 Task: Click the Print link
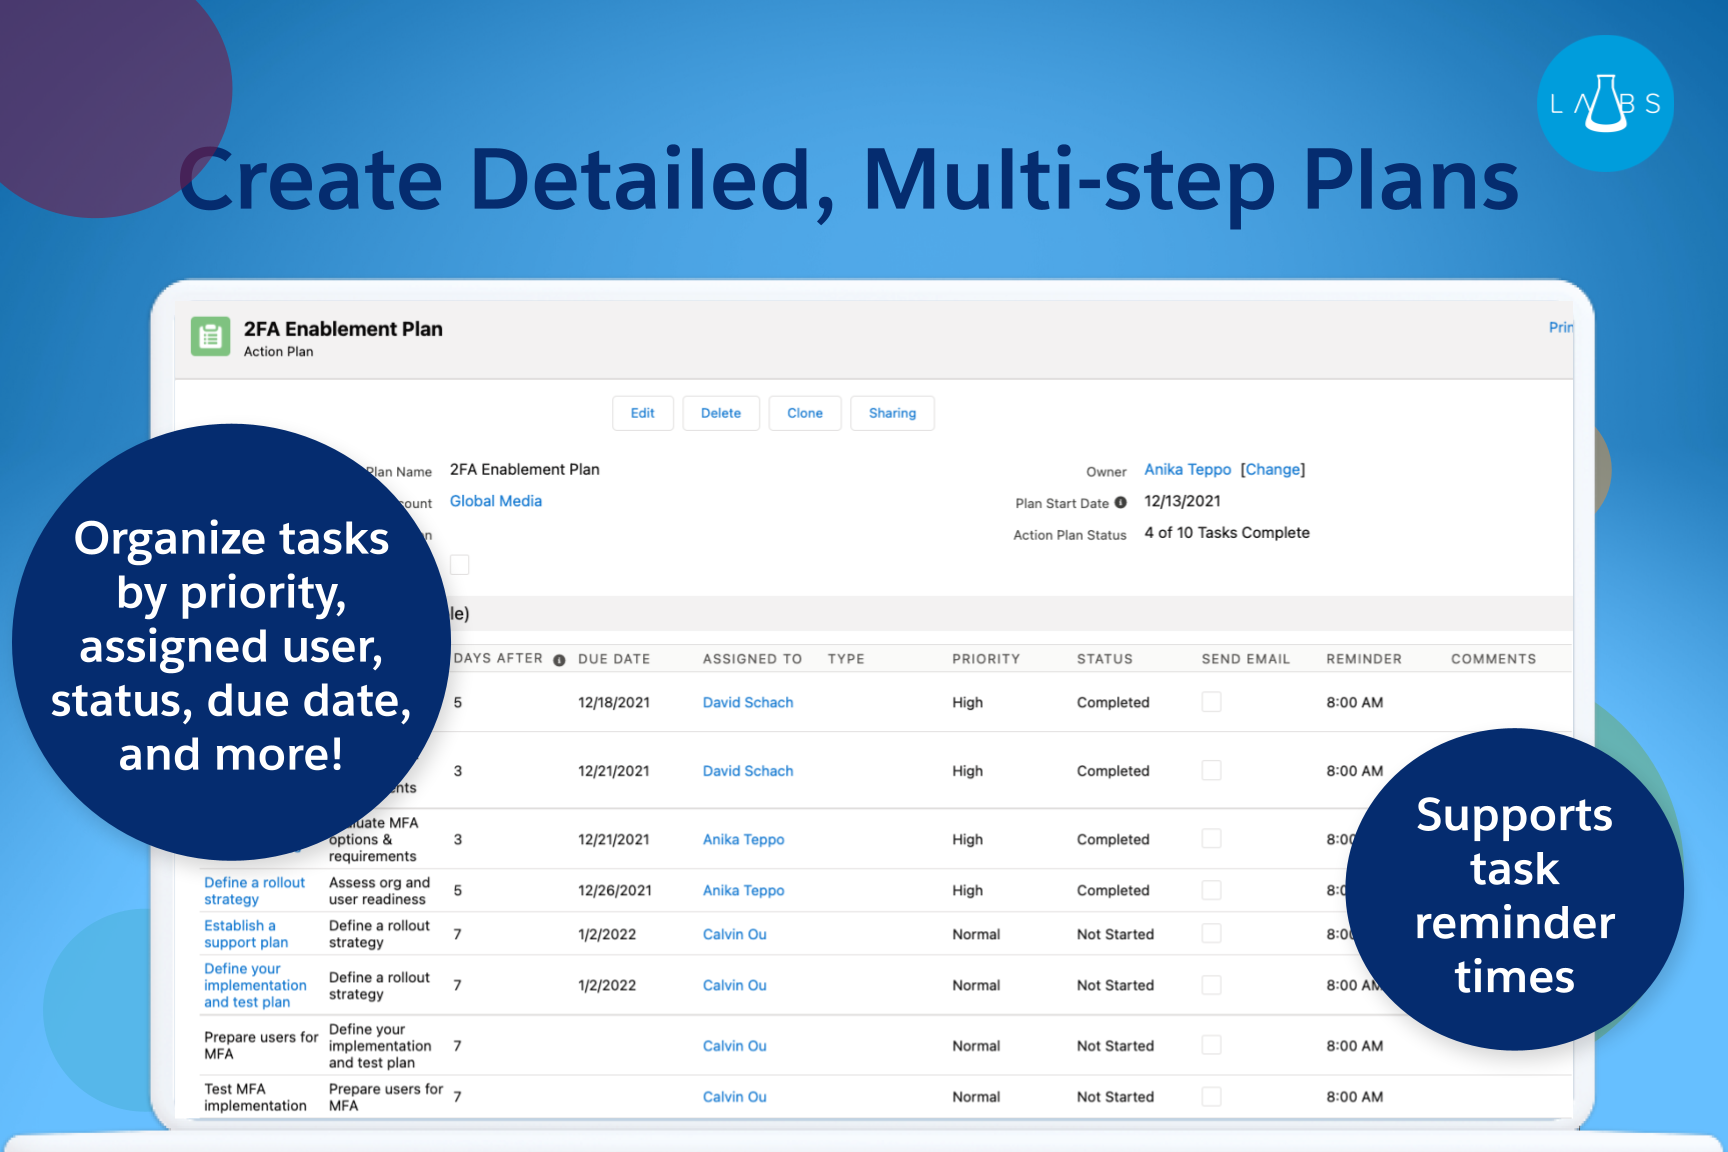pyautogui.click(x=1560, y=327)
